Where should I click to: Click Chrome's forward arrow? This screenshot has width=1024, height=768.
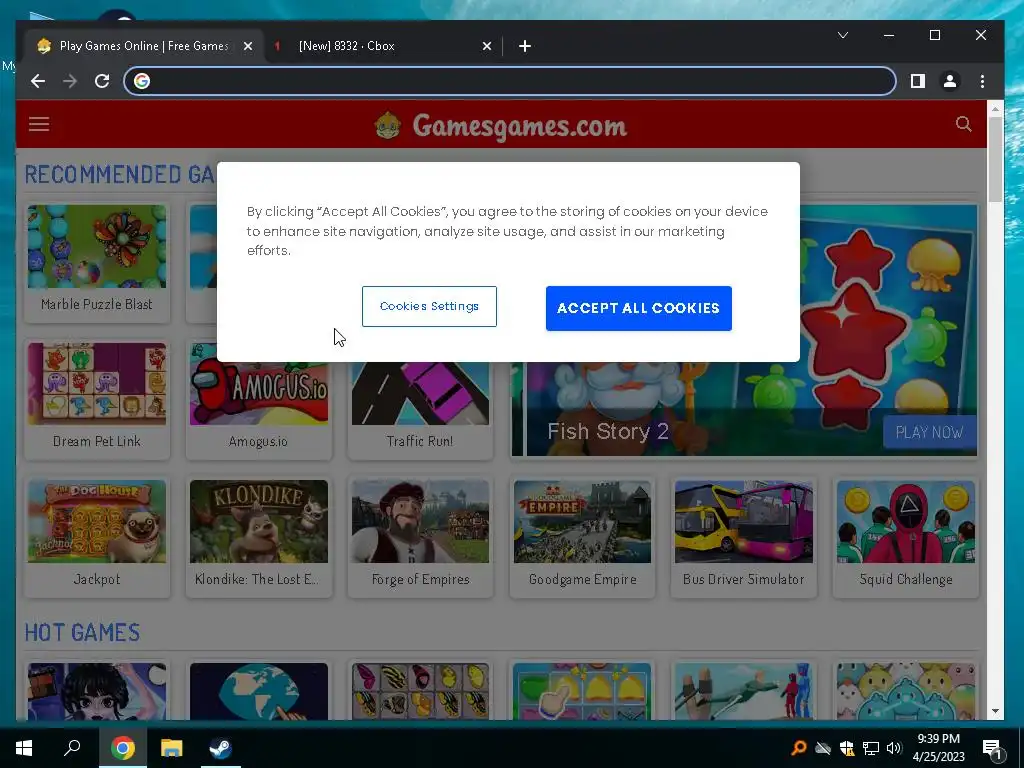pos(70,81)
